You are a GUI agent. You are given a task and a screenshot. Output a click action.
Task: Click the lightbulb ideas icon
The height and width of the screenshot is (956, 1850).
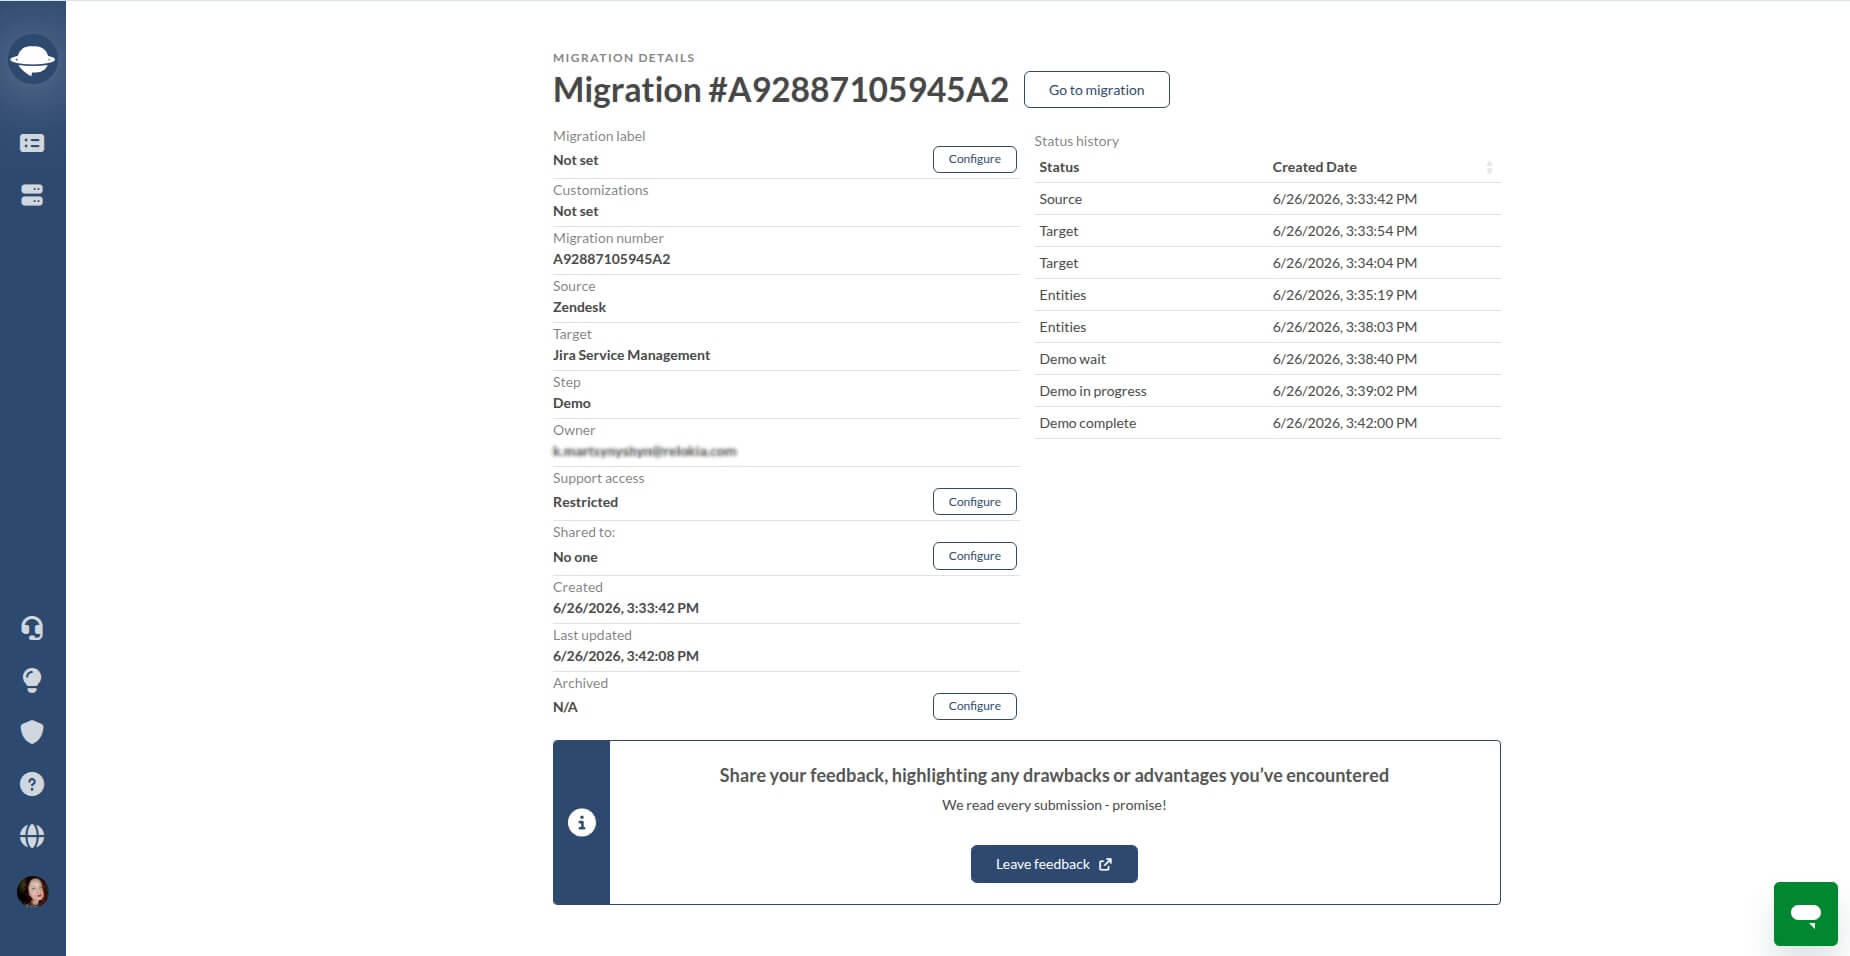pos(32,680)
